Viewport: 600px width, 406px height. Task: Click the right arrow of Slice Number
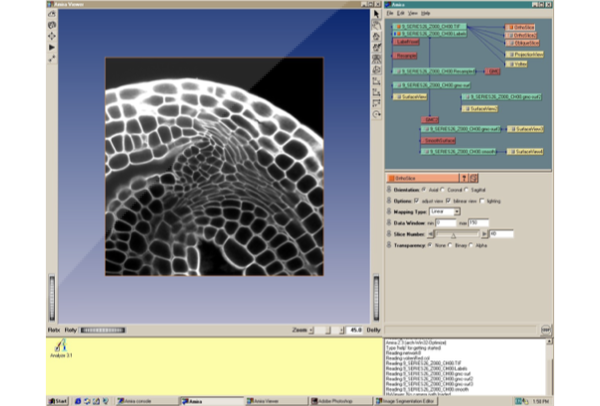(485, 234)
